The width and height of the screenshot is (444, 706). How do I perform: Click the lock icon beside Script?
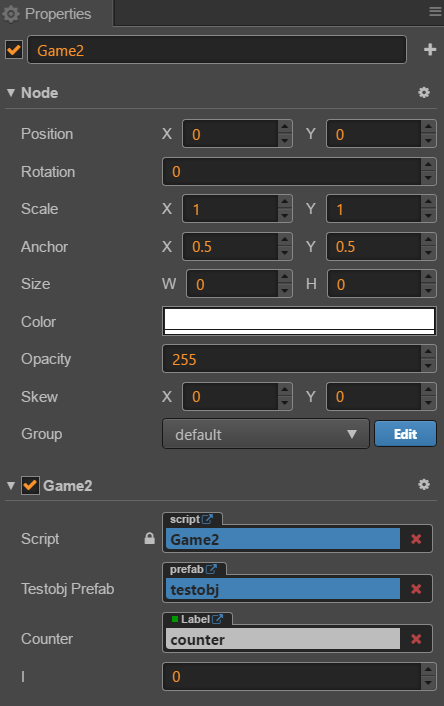(x=150, y=539)
